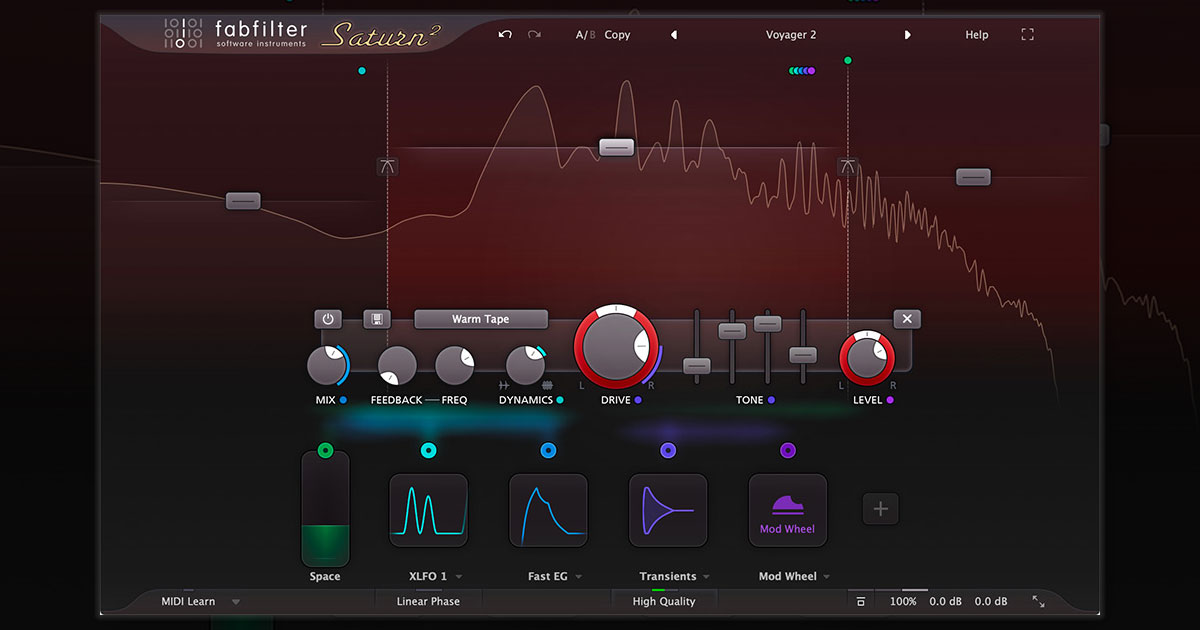The width and height of the screenshot is (1200, 630).
Task: Click the Mix knob
Action: pos(326,366)
